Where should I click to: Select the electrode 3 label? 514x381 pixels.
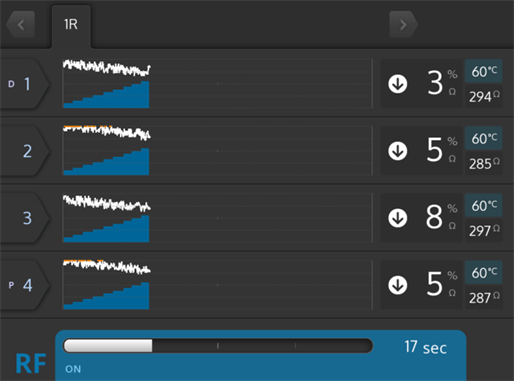(x=25, y=218)
